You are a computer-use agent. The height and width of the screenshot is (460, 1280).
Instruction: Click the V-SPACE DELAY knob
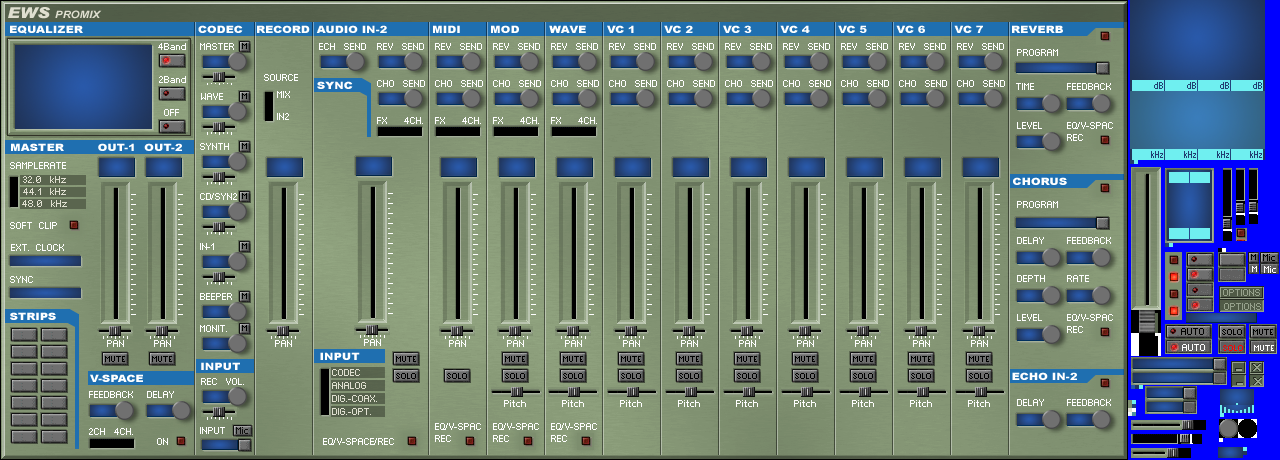click(181, 410)
